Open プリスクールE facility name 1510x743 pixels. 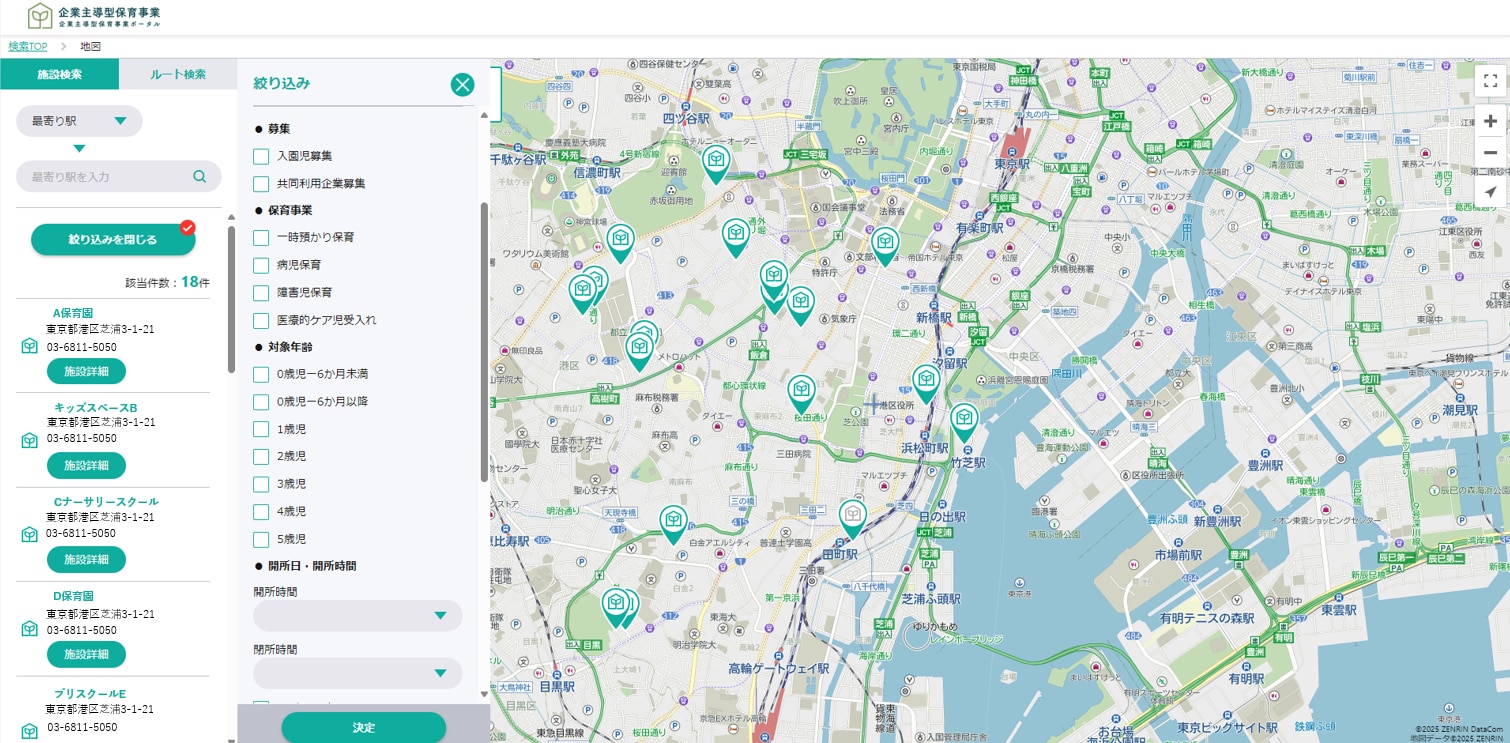coord(90,693)
